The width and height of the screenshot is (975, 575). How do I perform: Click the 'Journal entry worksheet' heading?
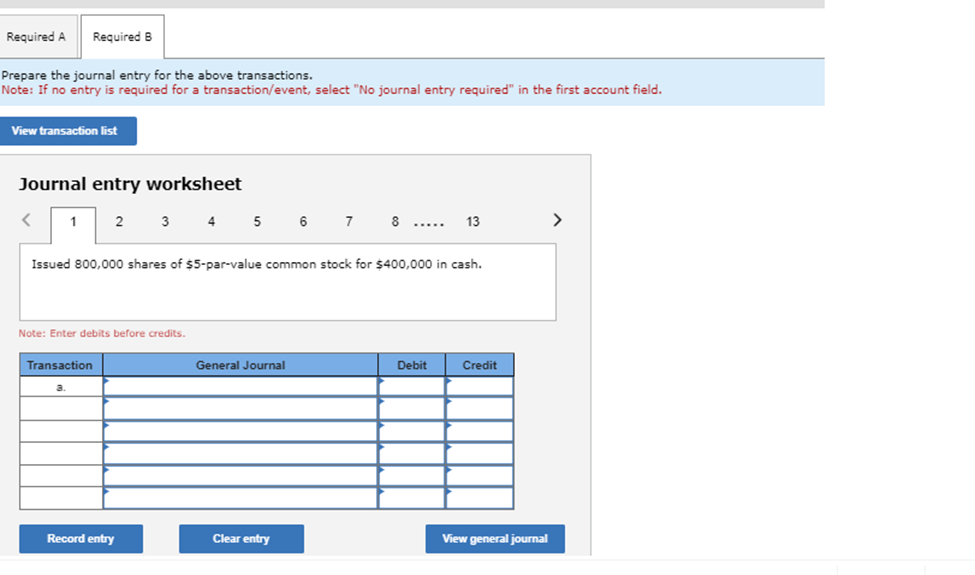(130, 184)
